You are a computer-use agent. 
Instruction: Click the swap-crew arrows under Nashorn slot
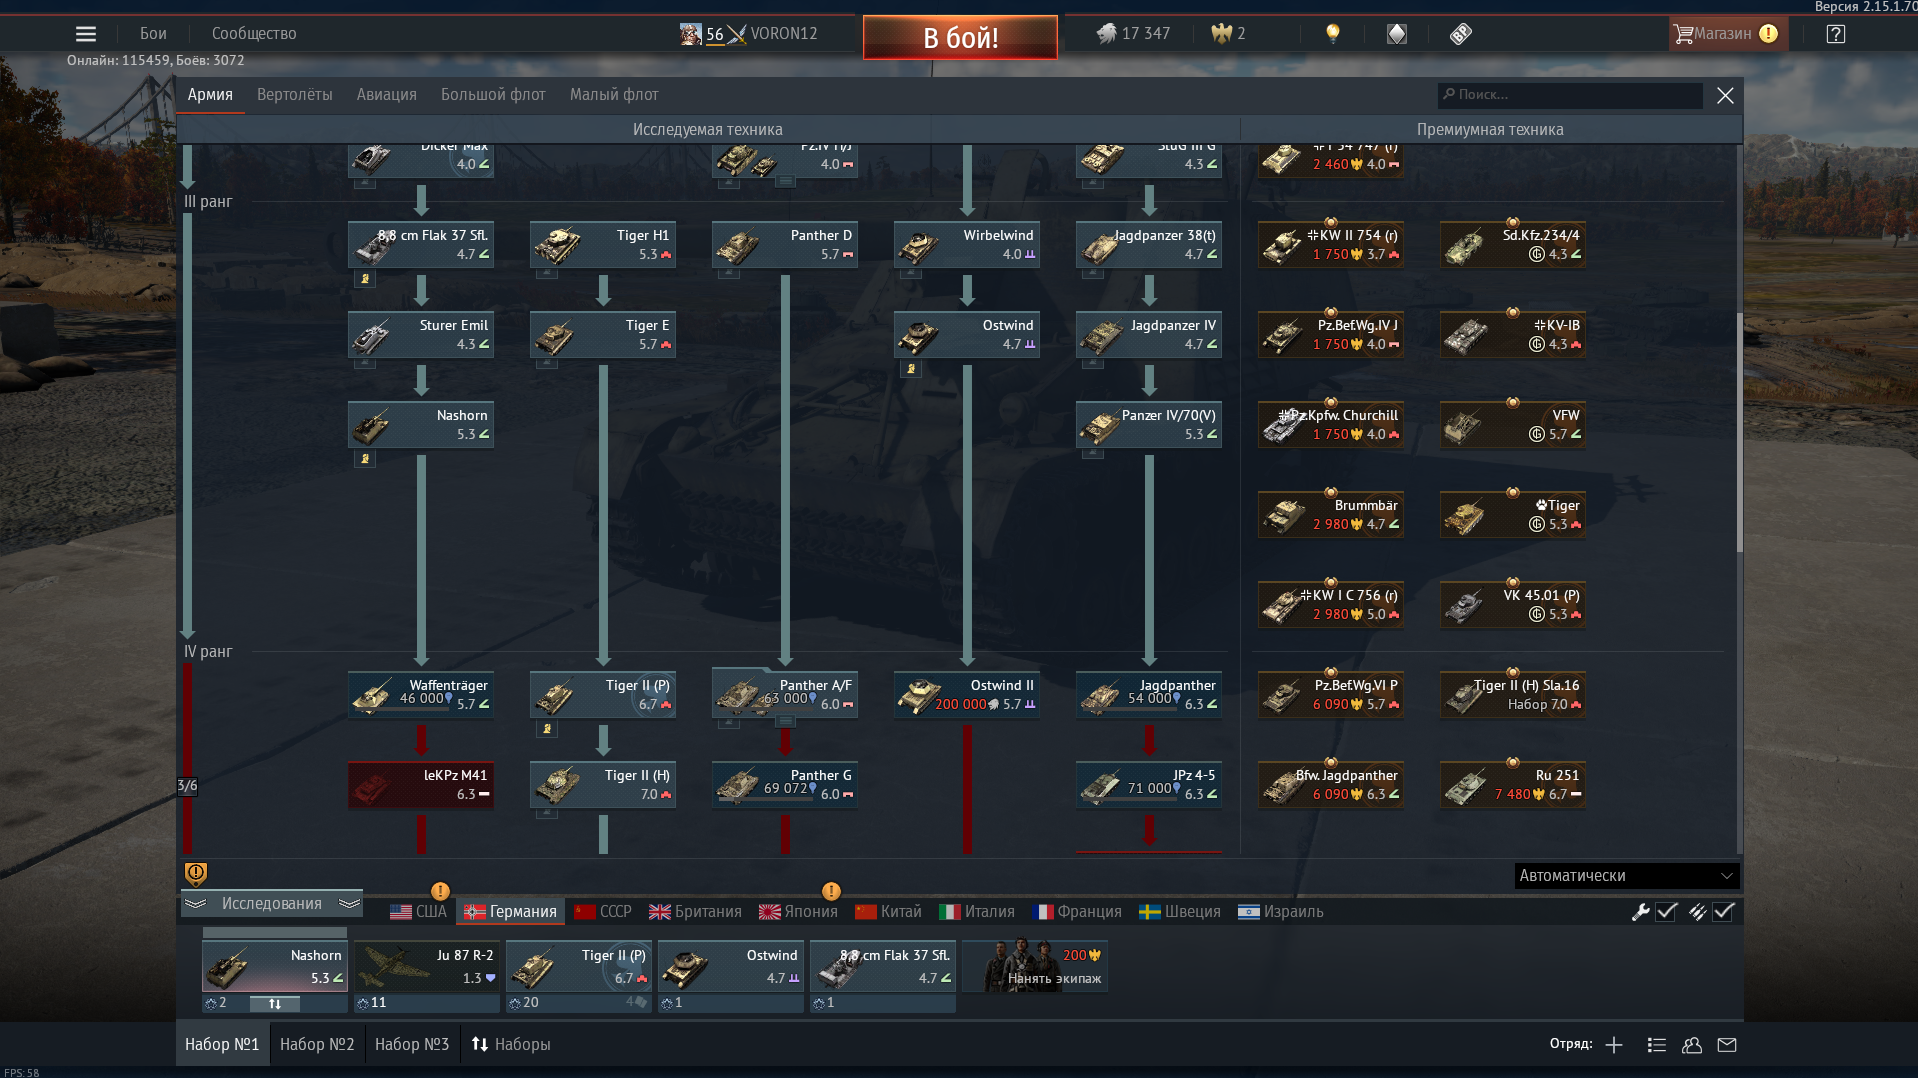[275, 1003]
